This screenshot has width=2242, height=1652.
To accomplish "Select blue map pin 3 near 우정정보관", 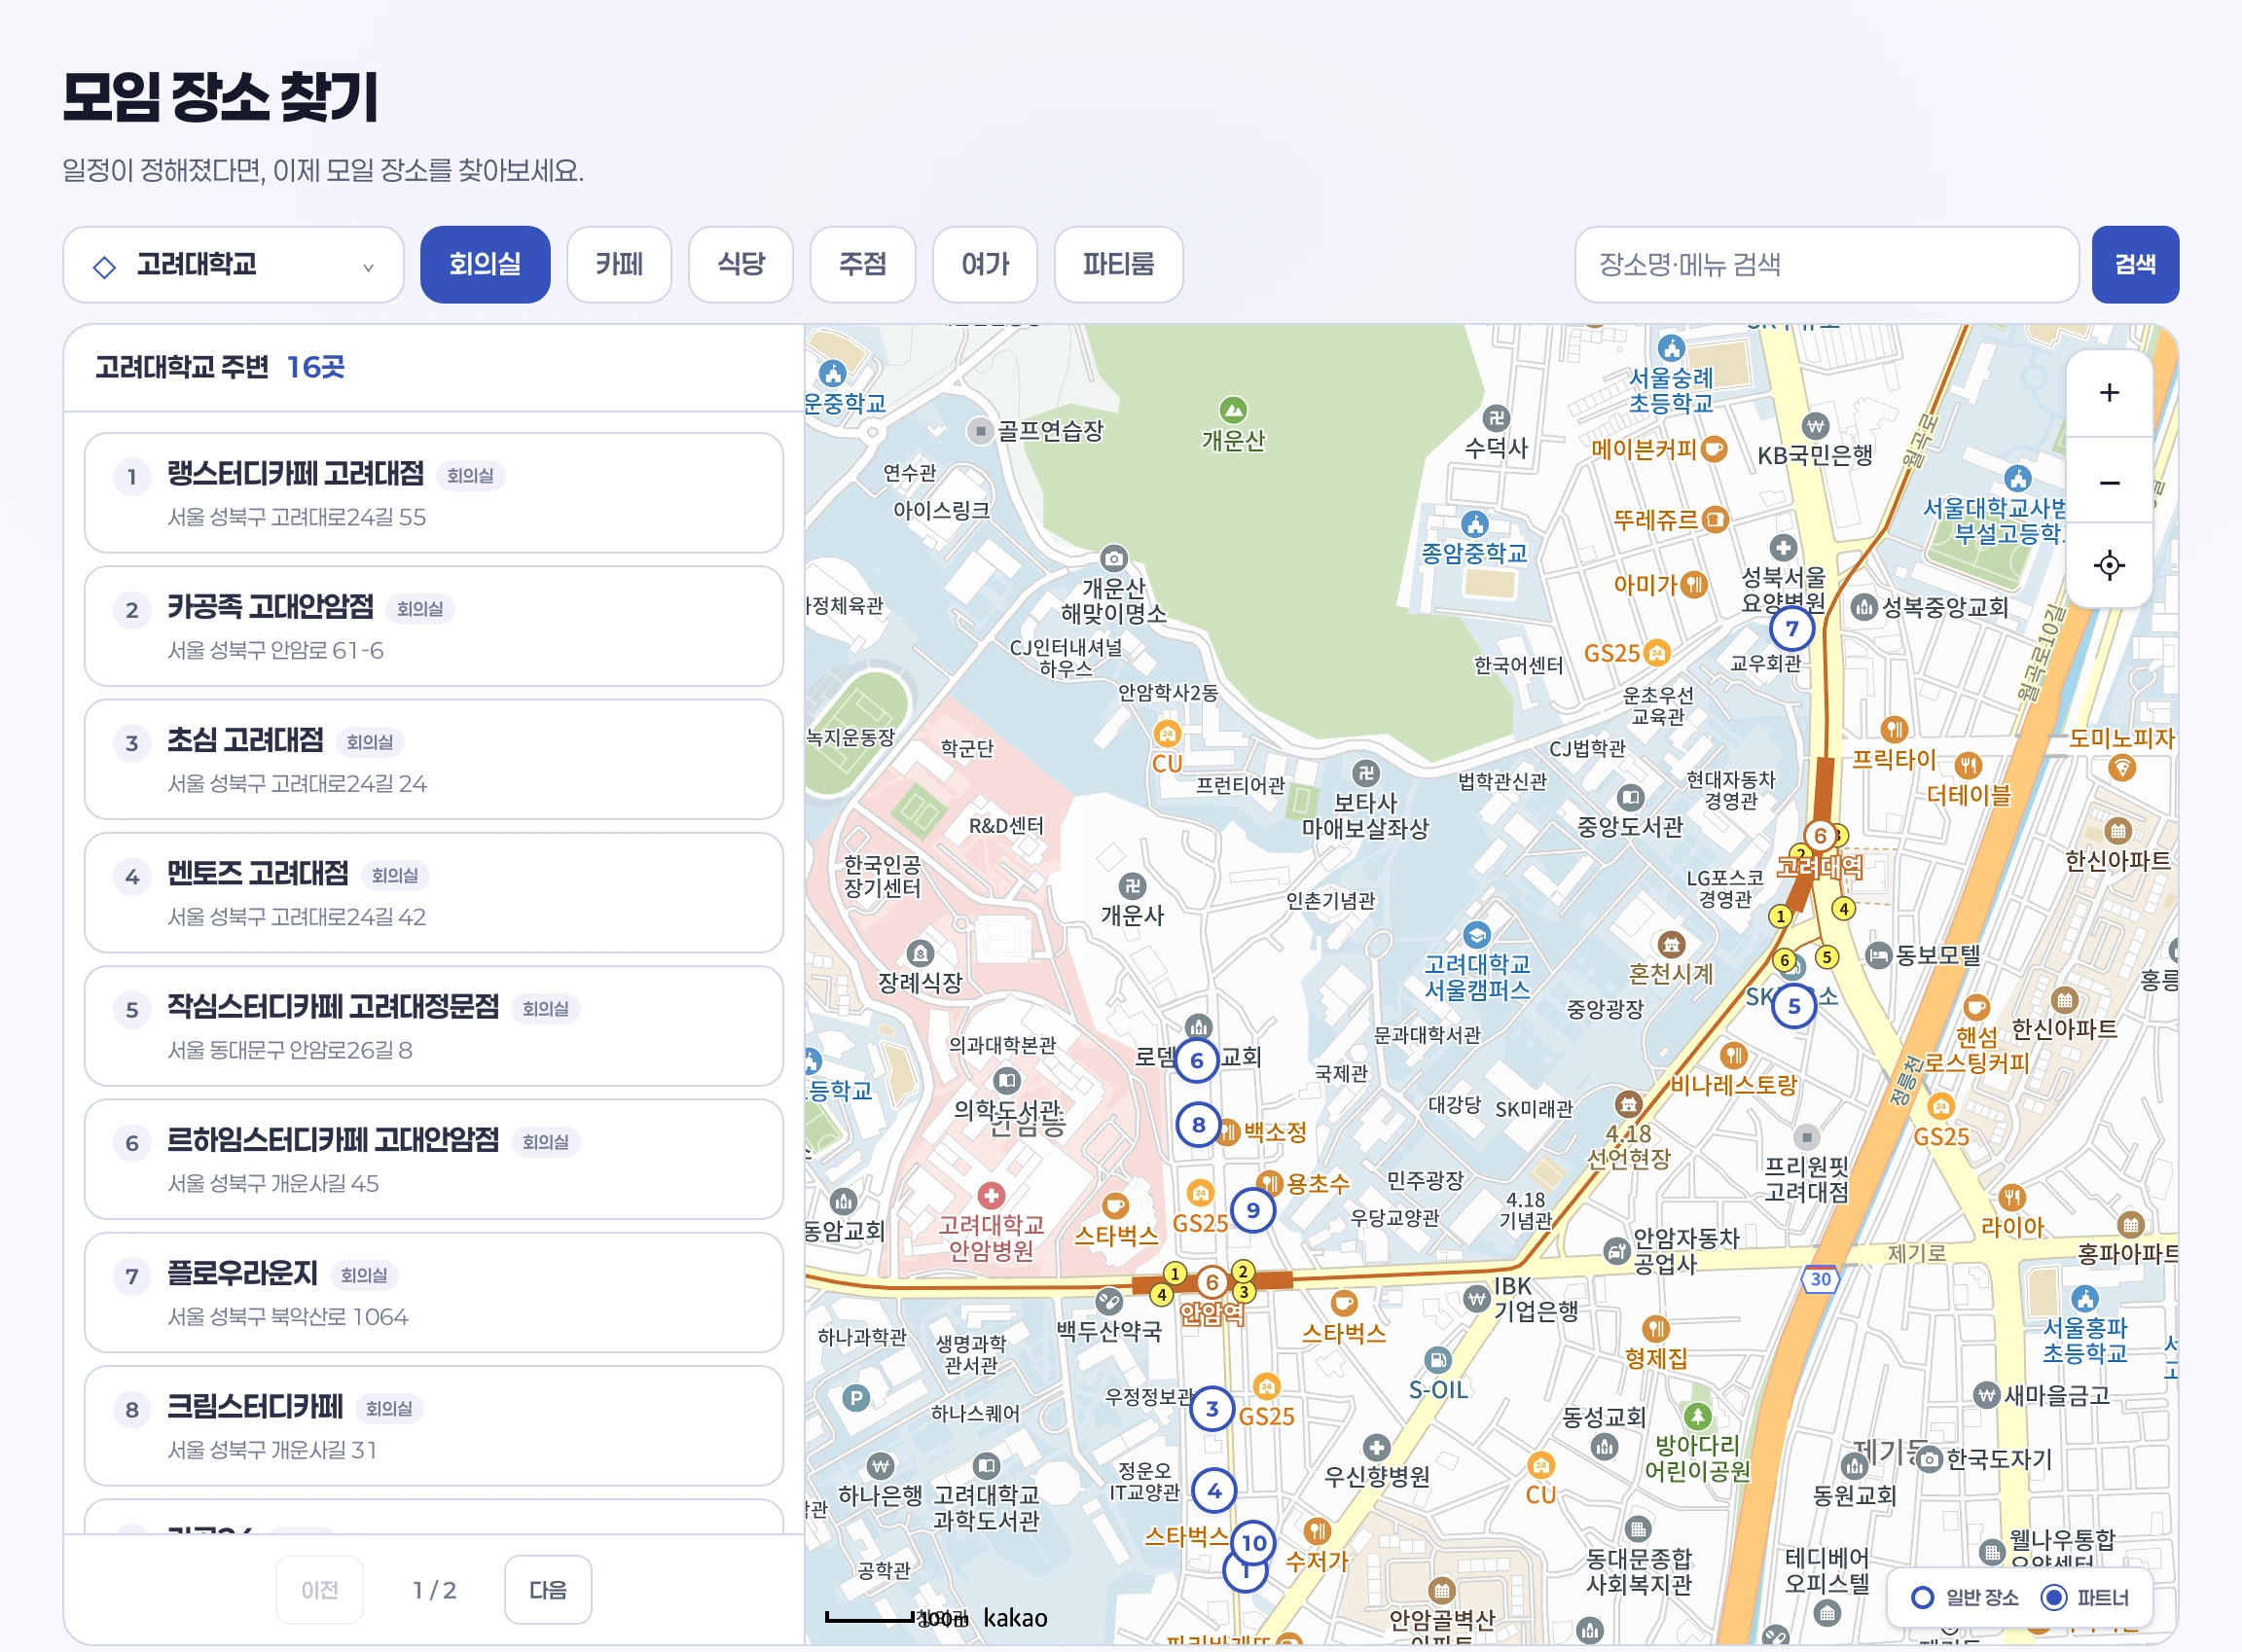I will 1212,1409.
